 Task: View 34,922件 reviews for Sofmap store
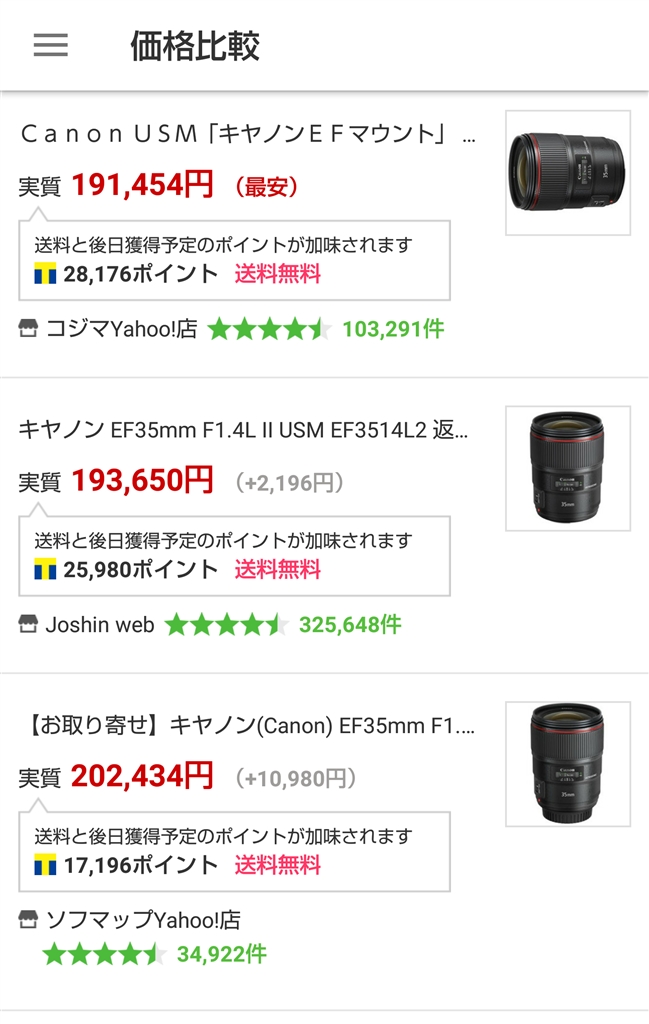pyautogui.click(x=222, y=954)
